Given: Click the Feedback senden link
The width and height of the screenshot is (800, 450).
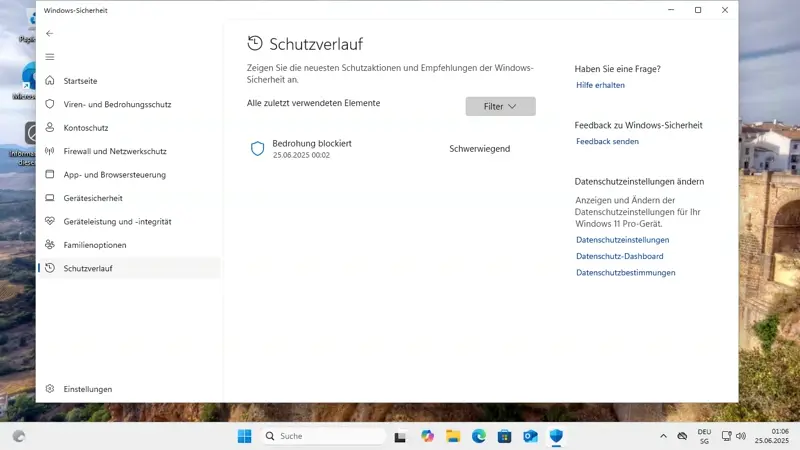Looking at the screenshot, I should pyautogui.click(x=607, y=141).
